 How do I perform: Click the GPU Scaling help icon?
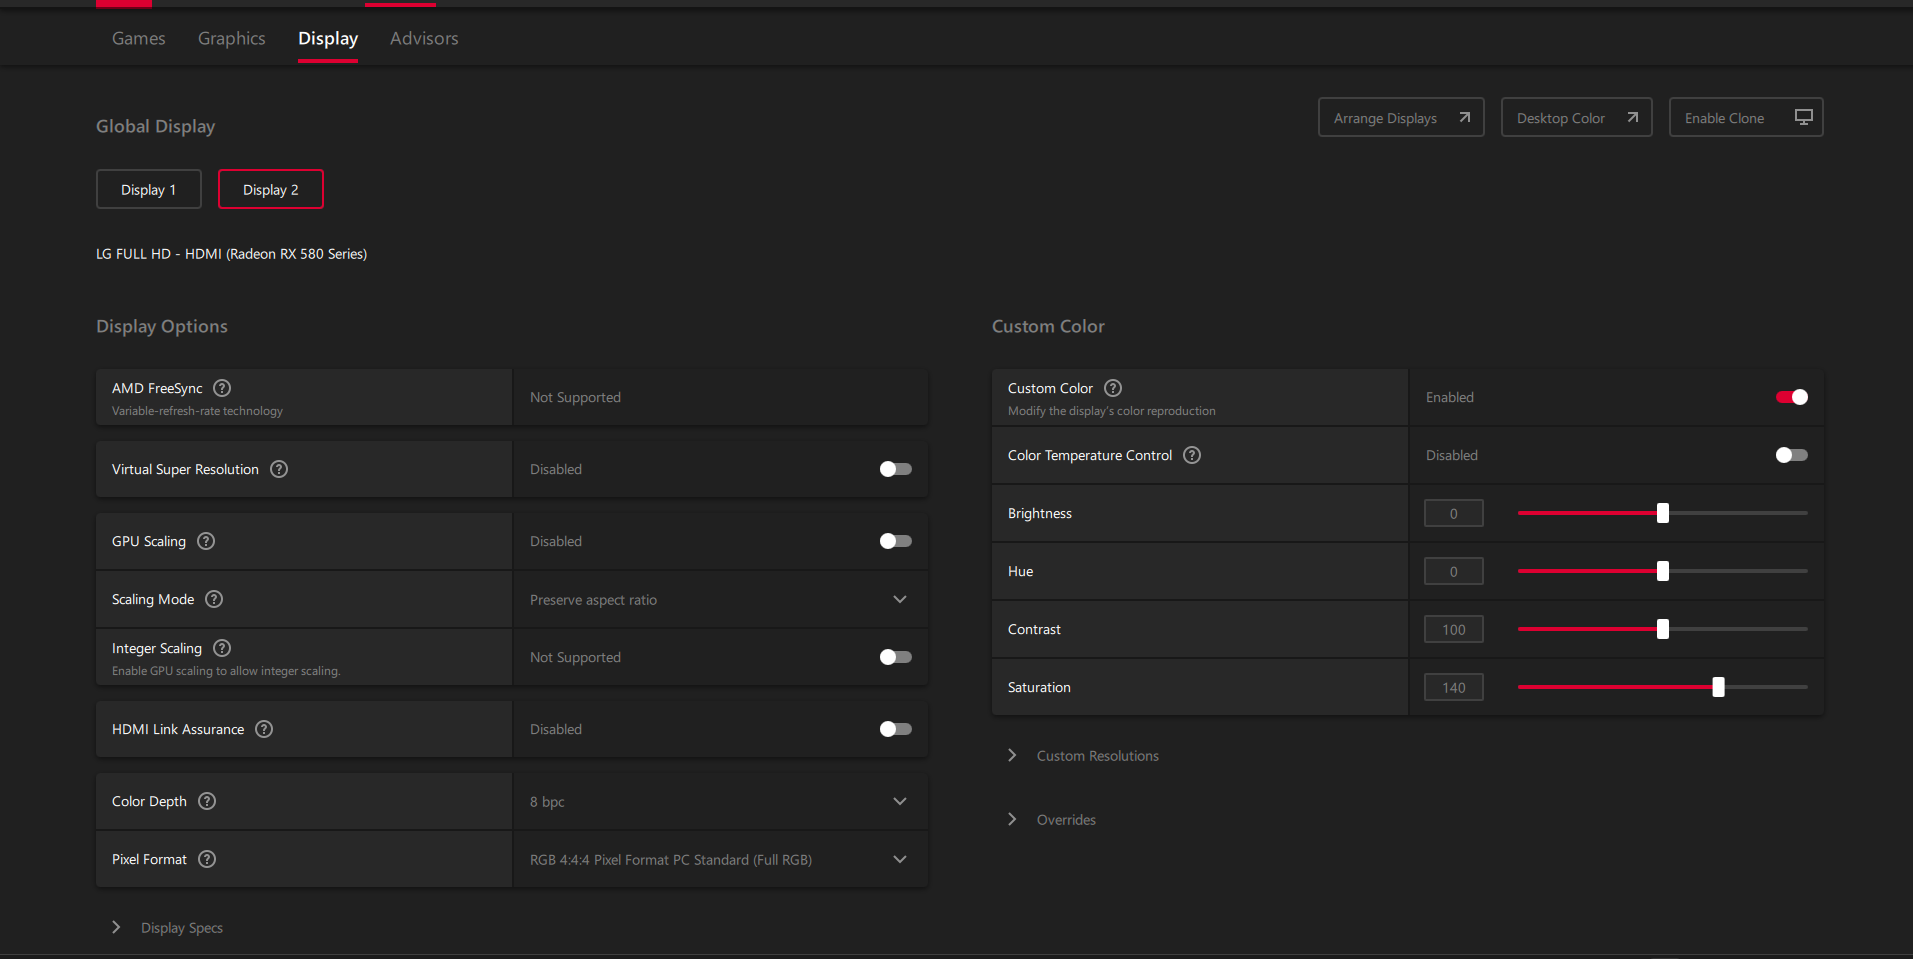206,541
